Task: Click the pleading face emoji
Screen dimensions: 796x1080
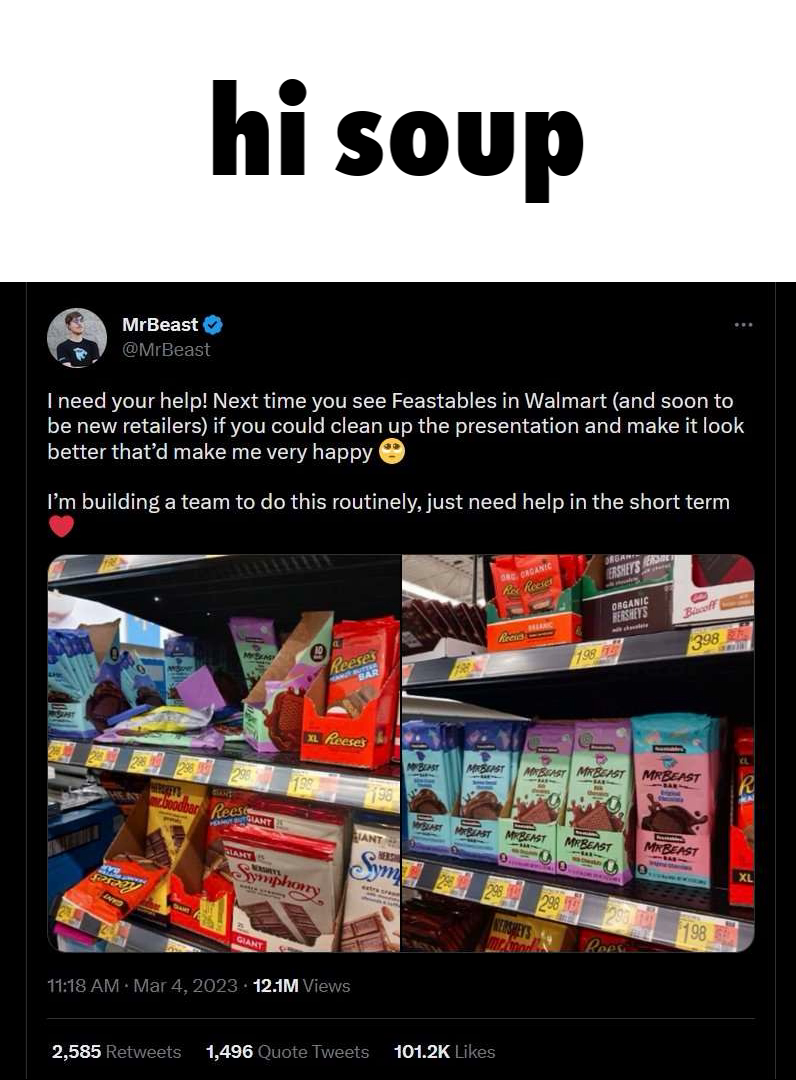Action: (x=392, y=452)
